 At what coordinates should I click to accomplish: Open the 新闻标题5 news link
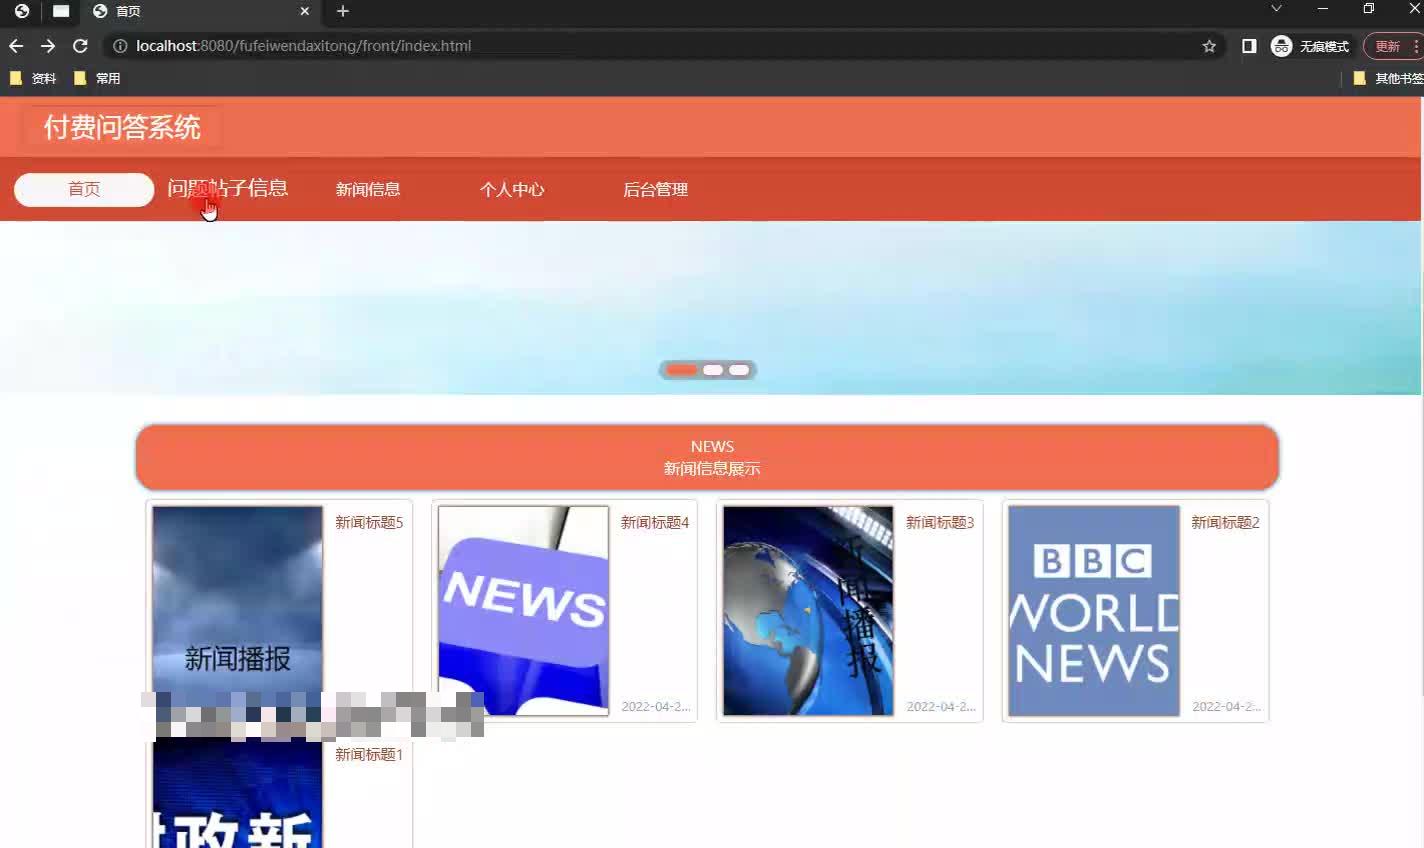369,522
